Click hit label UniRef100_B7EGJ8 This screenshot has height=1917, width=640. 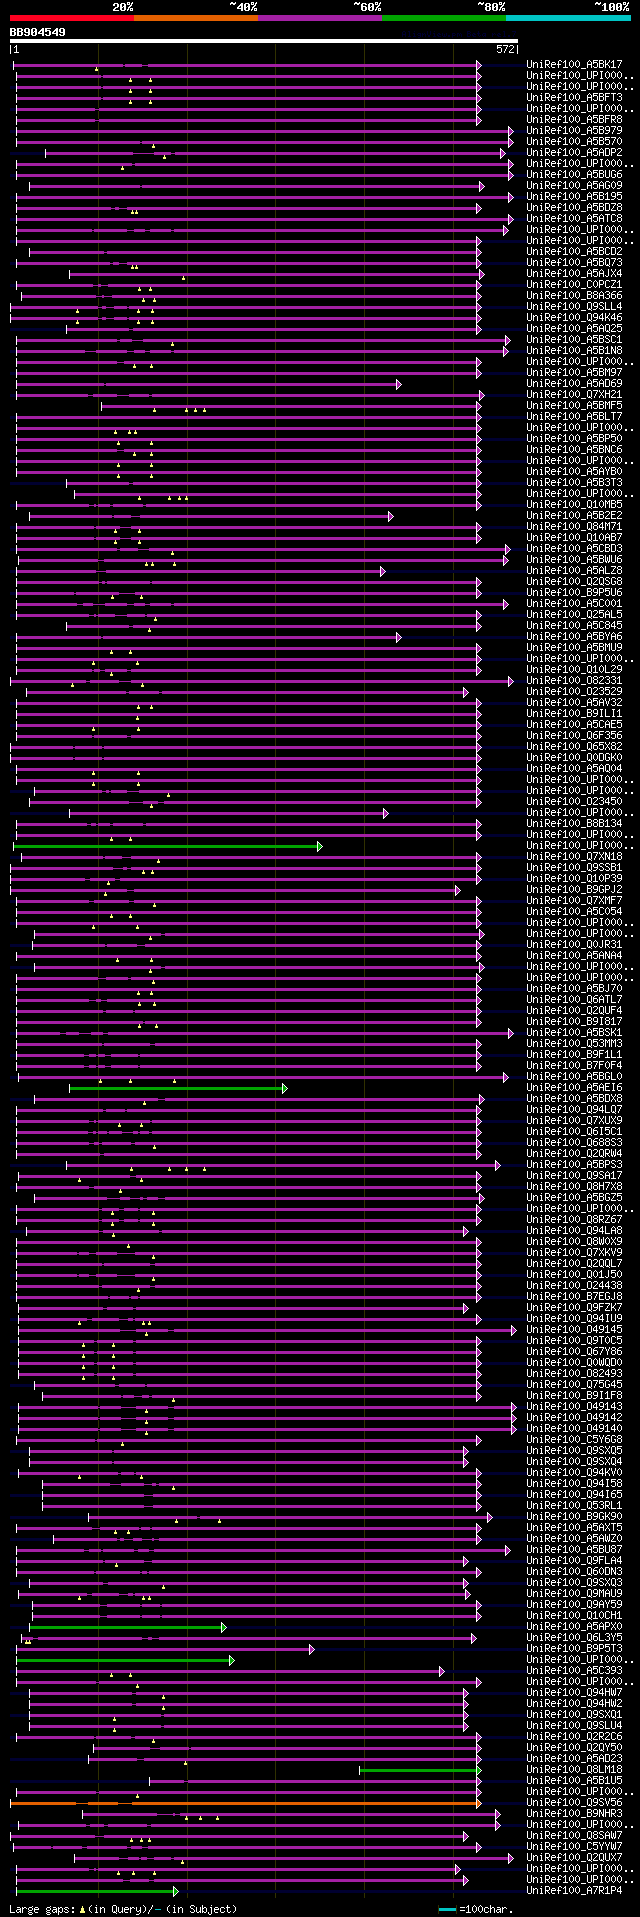click(x=574, y=1297)
